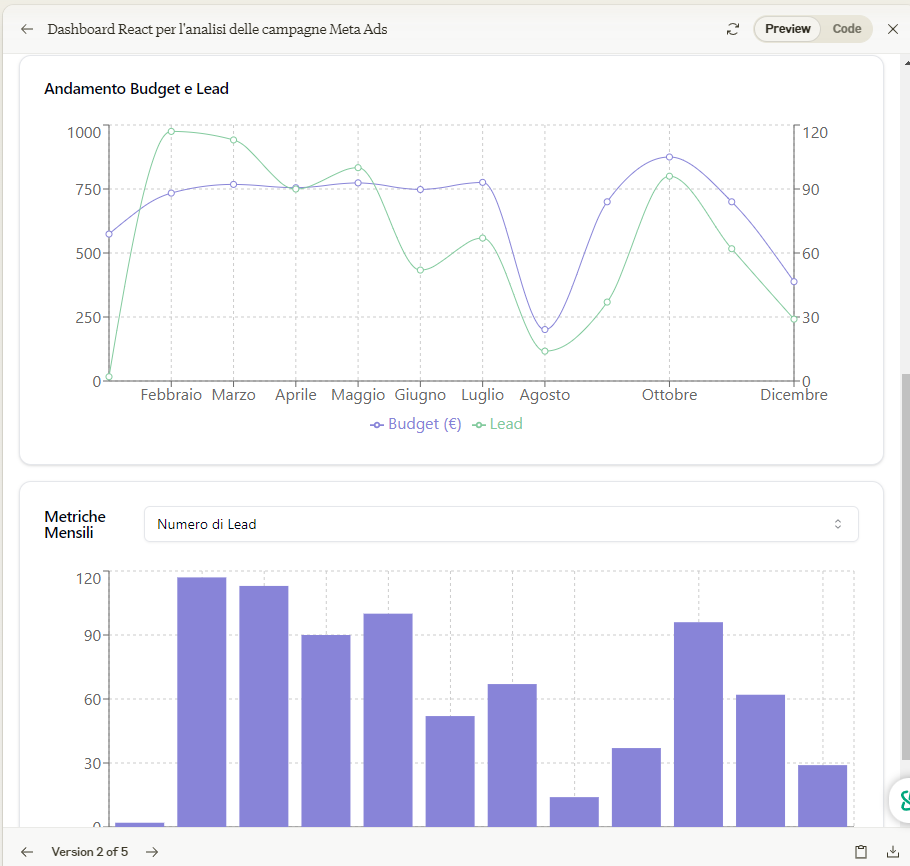
Task: Click the Febbraio lead peak point
Action: (x=171, y=131)
